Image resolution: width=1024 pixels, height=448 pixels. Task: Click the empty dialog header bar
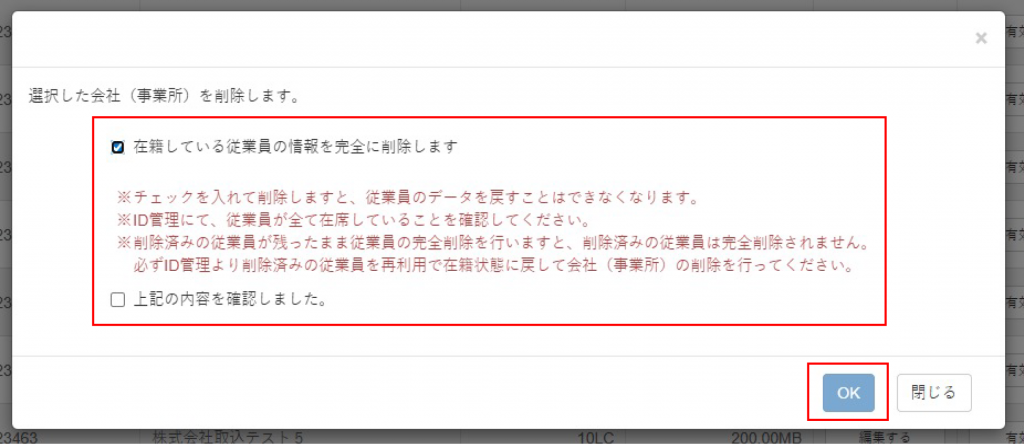tap(490, 39)
